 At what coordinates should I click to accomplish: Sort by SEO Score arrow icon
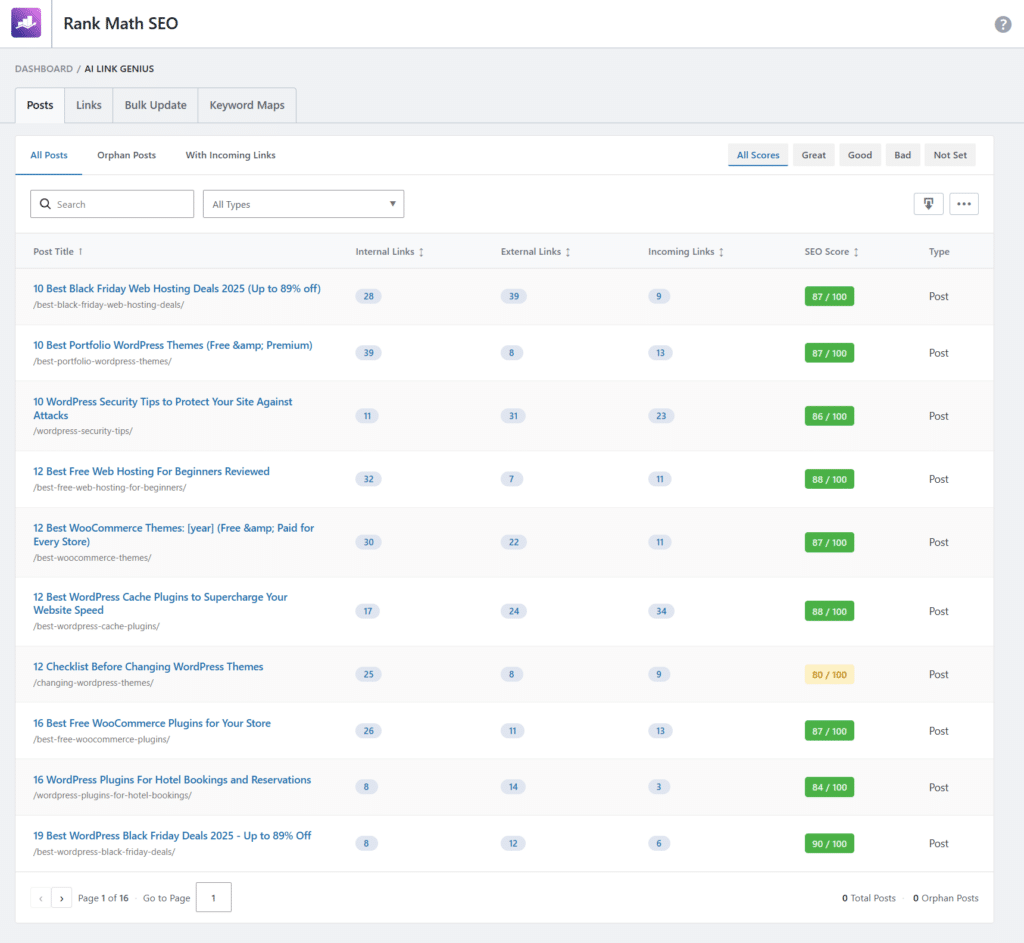[856, 252]
